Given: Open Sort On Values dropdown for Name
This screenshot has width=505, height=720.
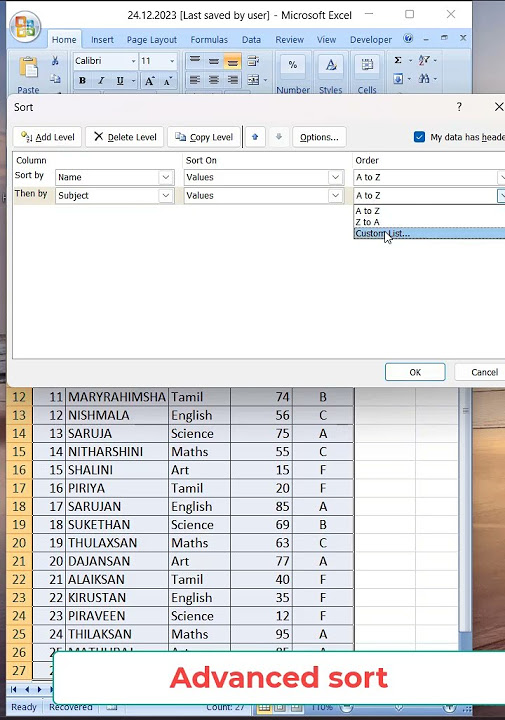Looking at the screenshot, I should point(336,177).
